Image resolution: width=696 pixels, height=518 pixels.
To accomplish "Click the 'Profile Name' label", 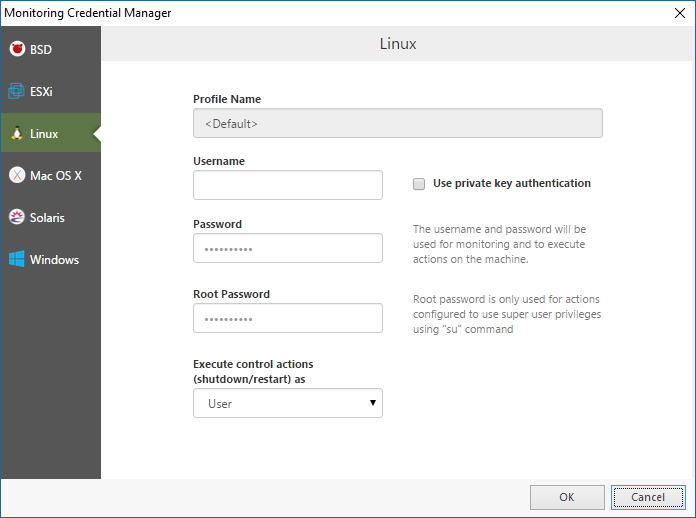I will point(227,99).
